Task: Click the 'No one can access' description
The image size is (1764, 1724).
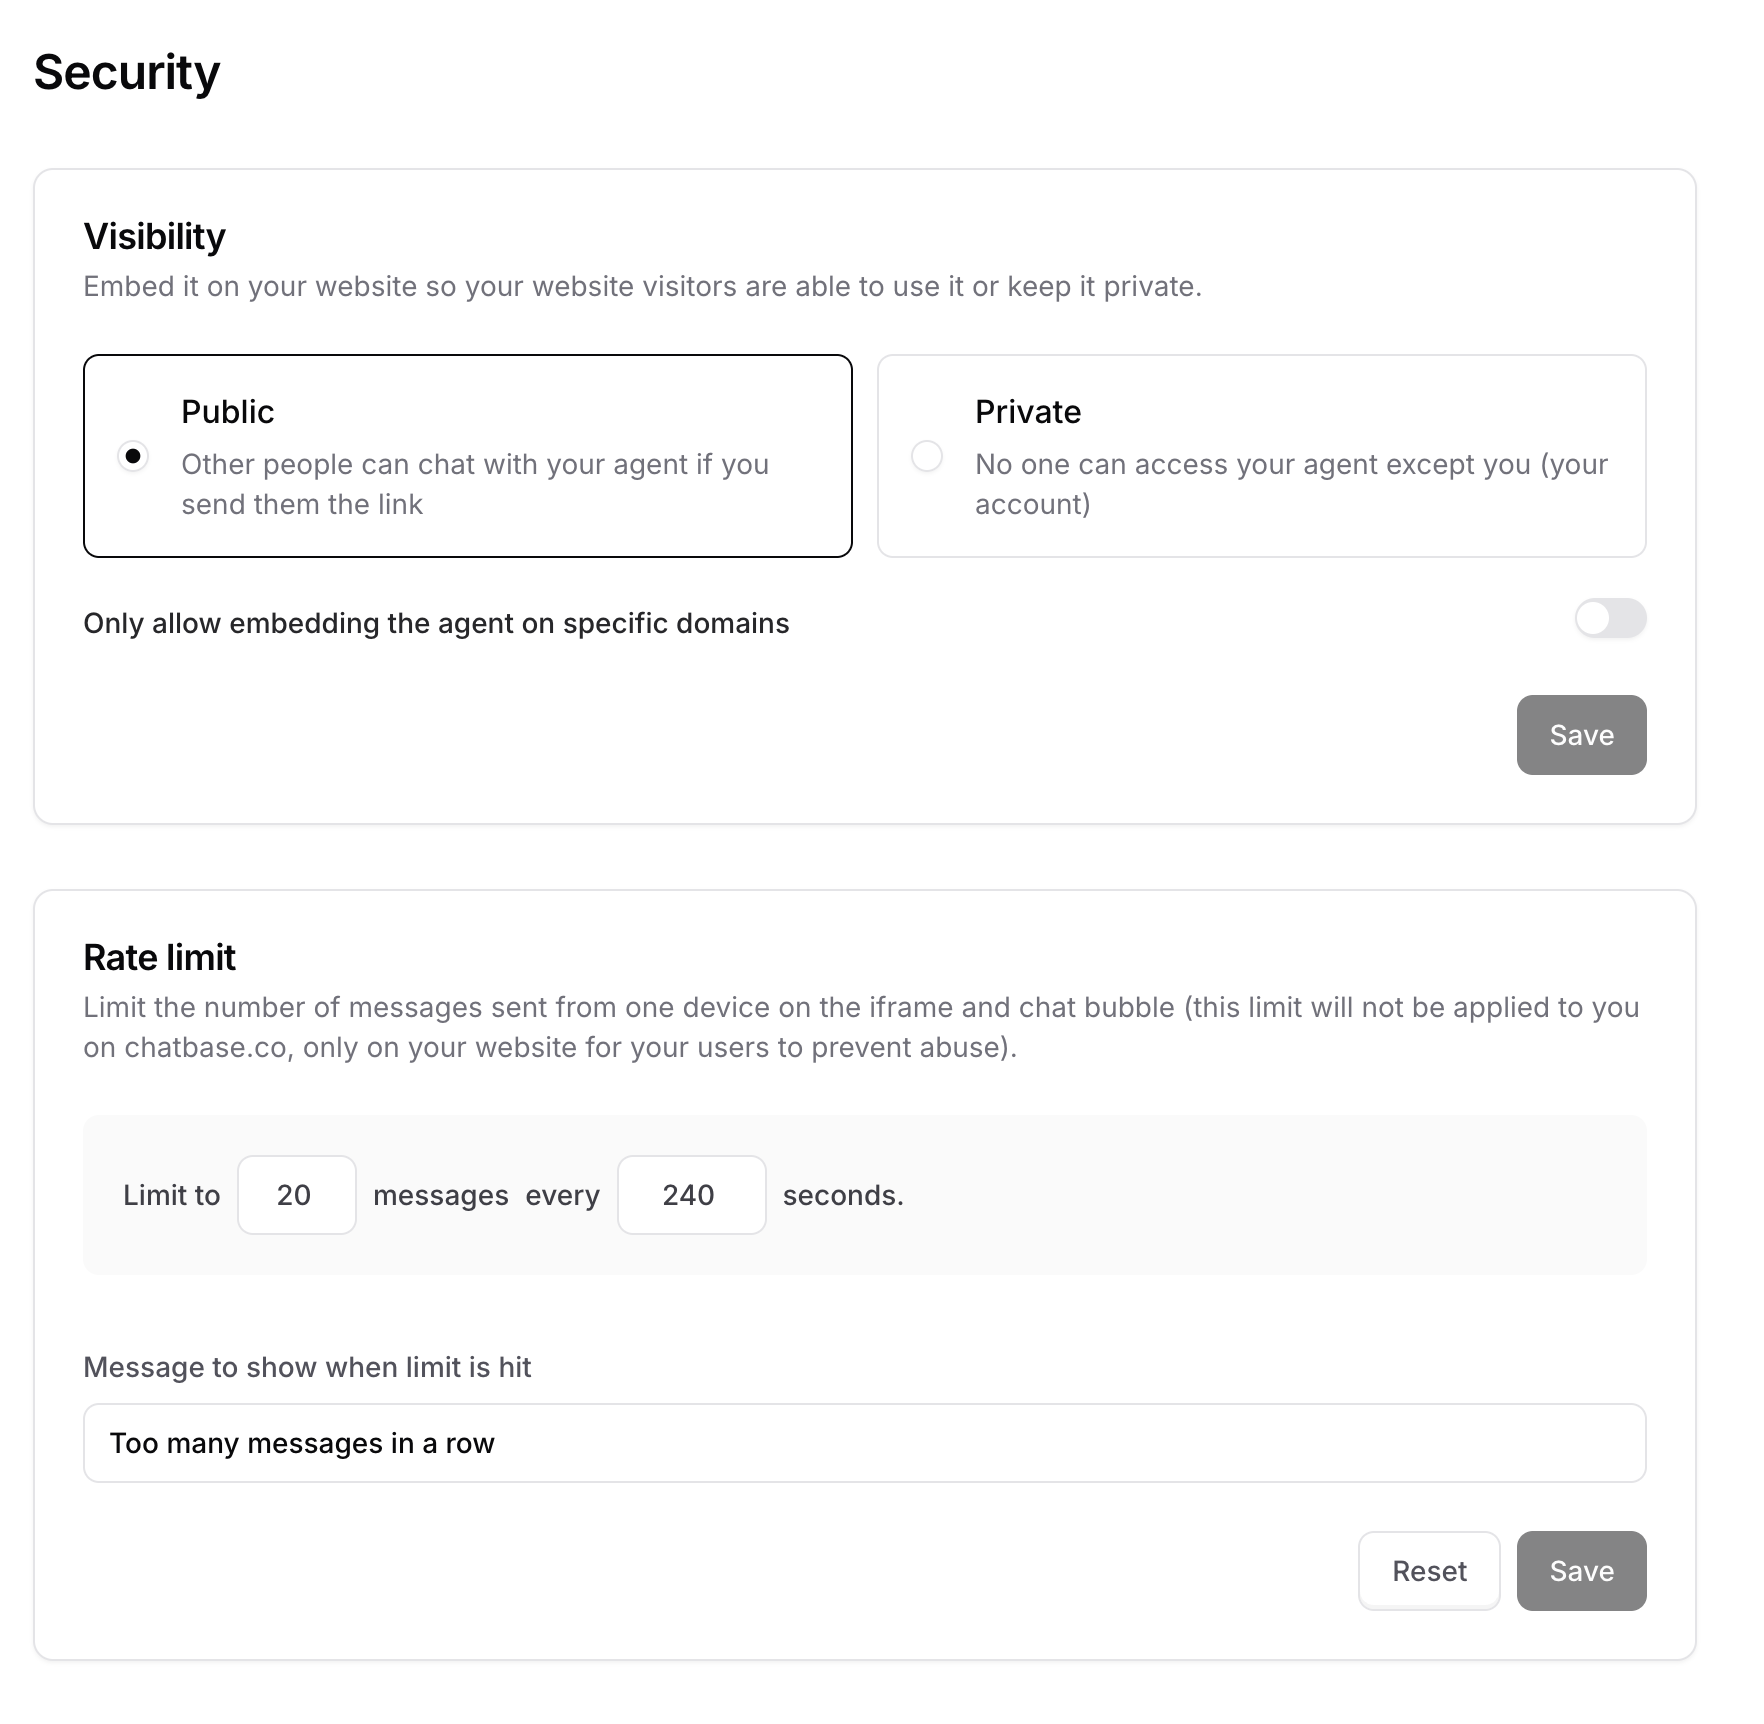Action: click(x=1291, y=484)
